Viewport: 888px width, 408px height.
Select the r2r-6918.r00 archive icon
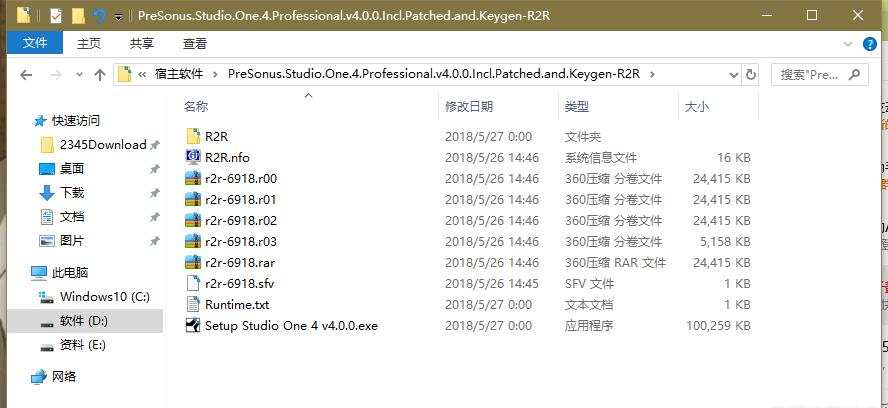coord(193,178)
